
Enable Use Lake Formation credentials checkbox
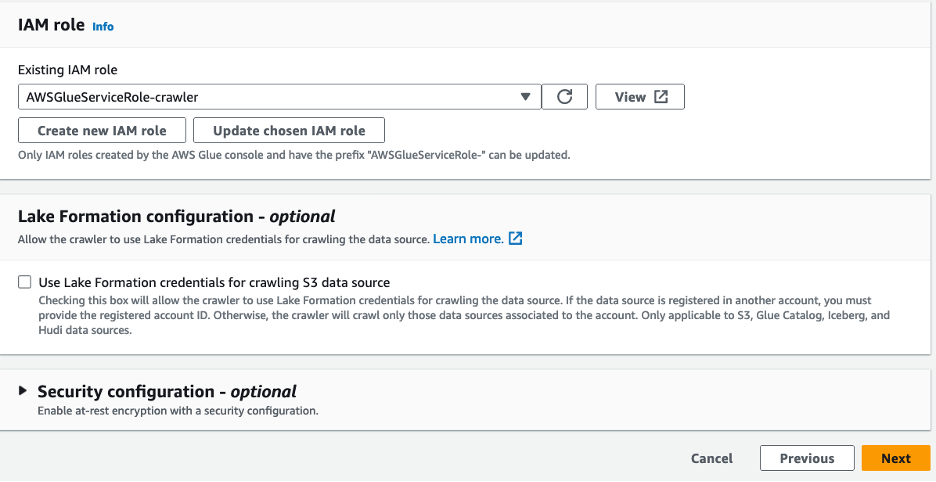(x=25, y=282)
